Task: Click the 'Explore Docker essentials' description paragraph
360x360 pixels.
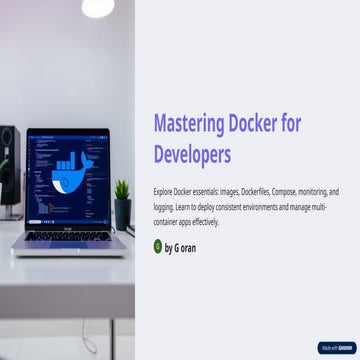Action: (x=246, y=207)
